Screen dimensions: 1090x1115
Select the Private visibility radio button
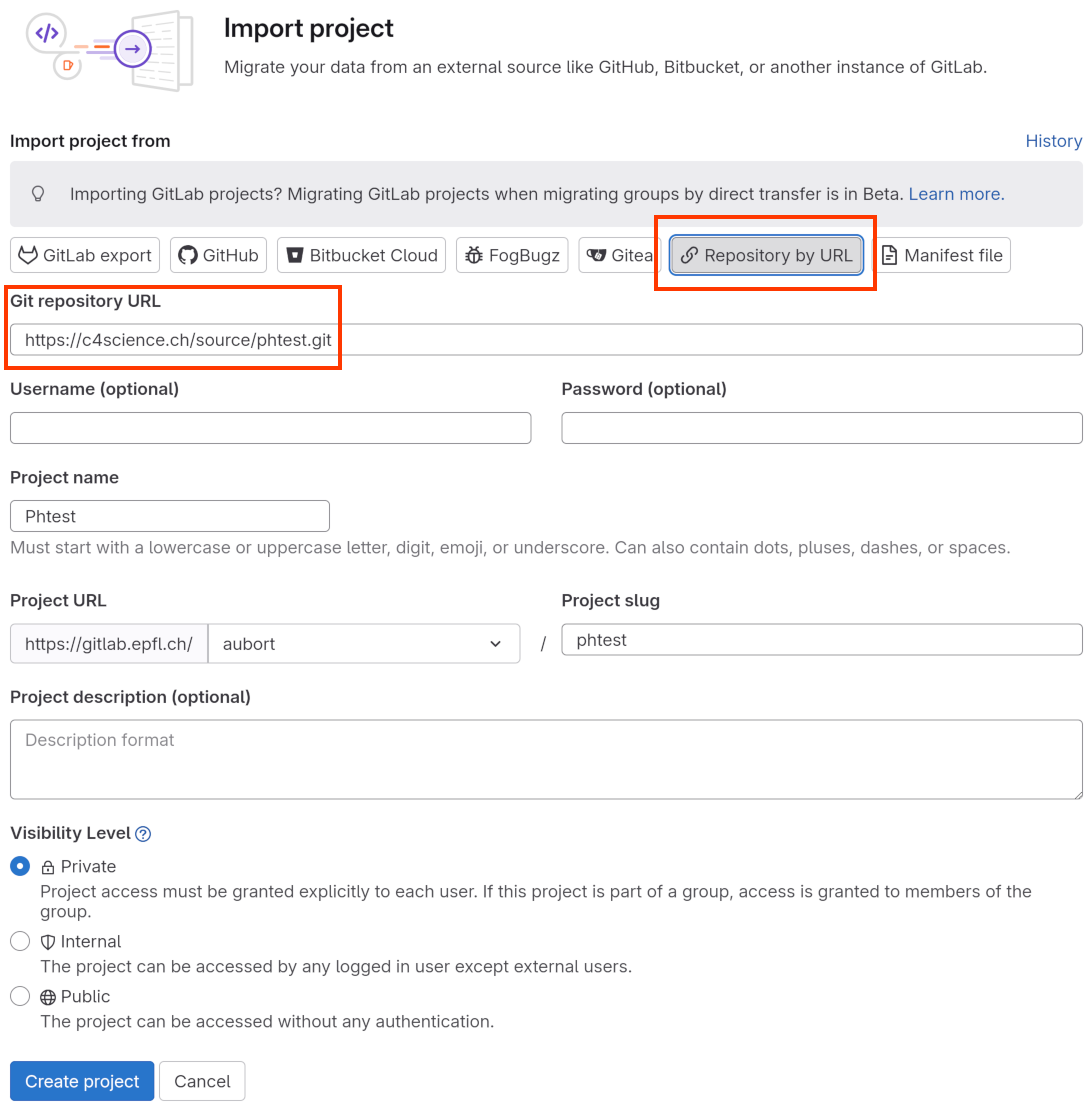[20, 866]
